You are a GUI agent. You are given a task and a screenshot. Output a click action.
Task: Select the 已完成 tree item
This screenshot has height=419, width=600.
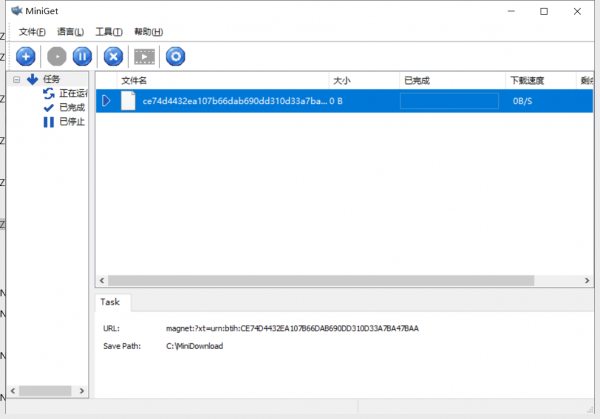72,108
